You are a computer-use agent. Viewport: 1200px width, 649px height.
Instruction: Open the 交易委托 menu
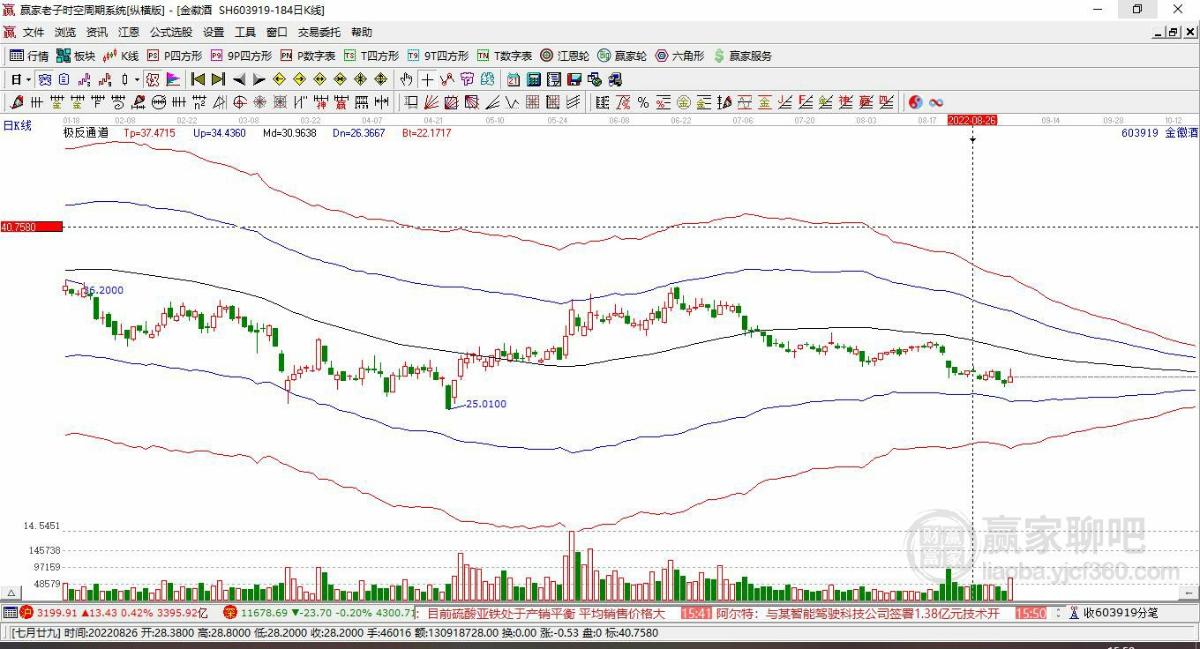[319, 32]
